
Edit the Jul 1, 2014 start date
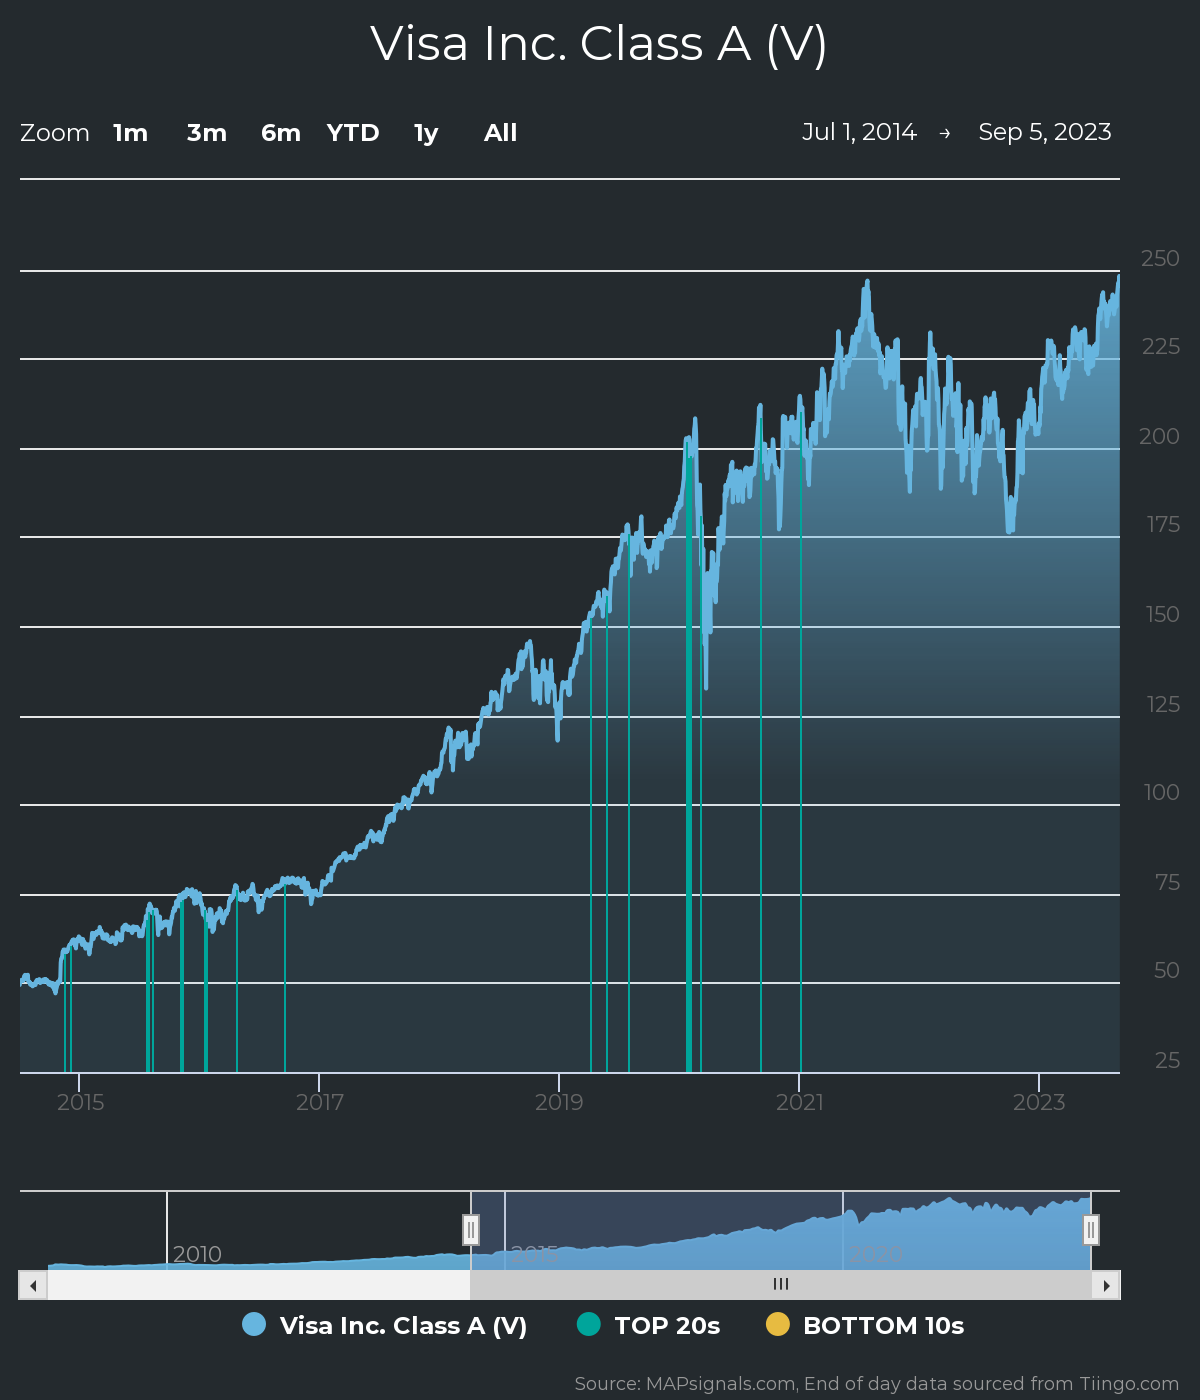pos(859,132)
